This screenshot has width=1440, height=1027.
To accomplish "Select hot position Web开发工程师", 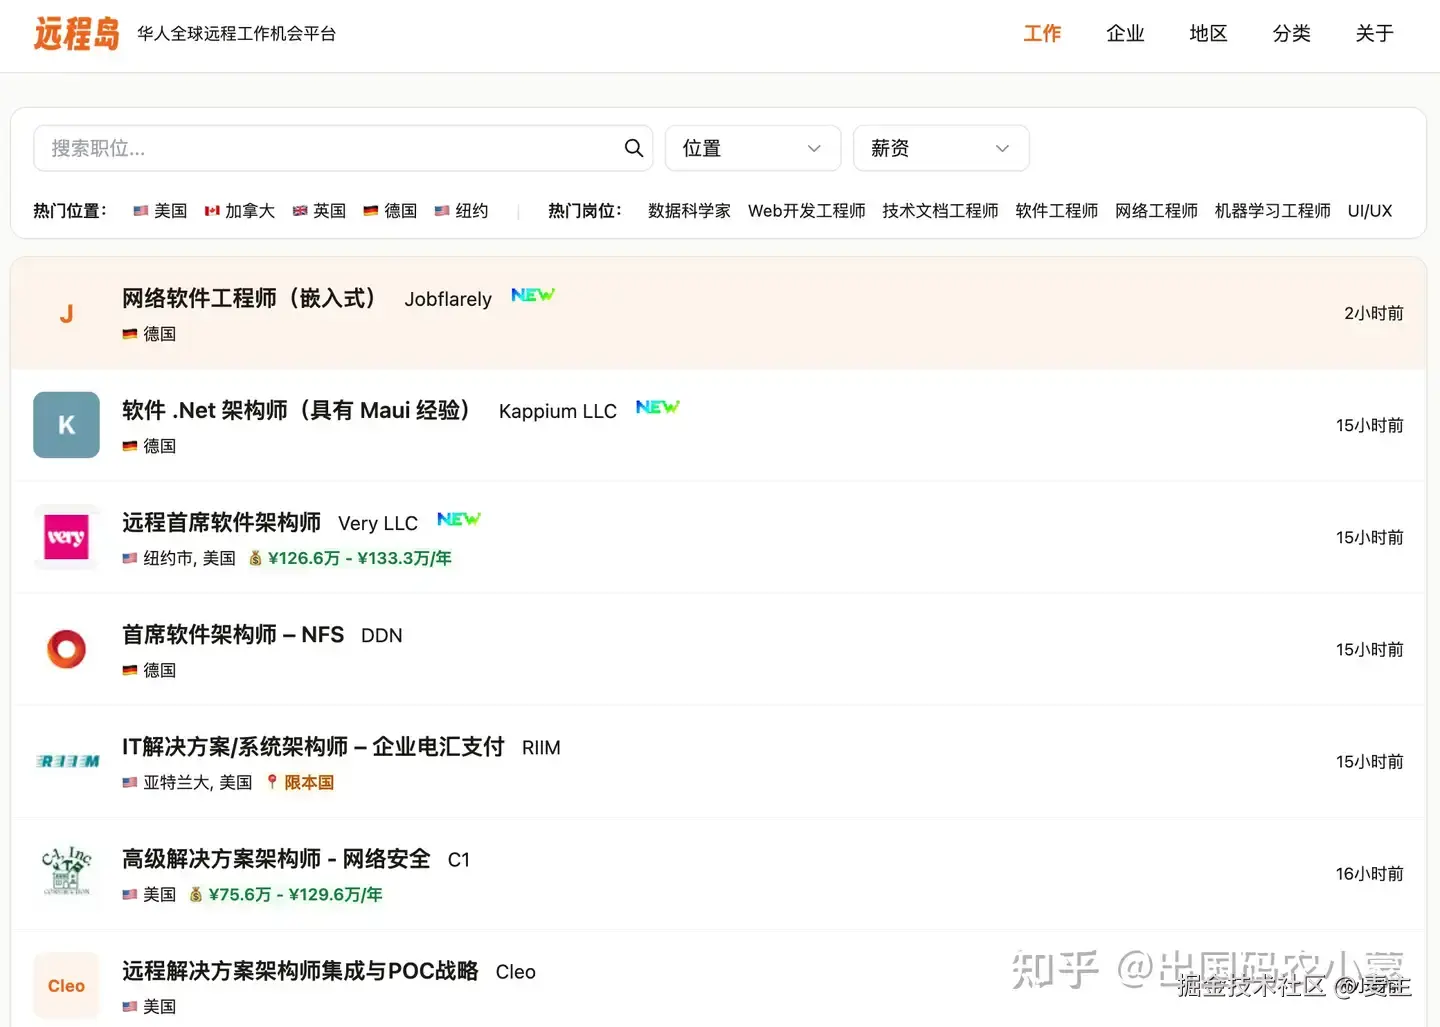I will click(806, 211).
